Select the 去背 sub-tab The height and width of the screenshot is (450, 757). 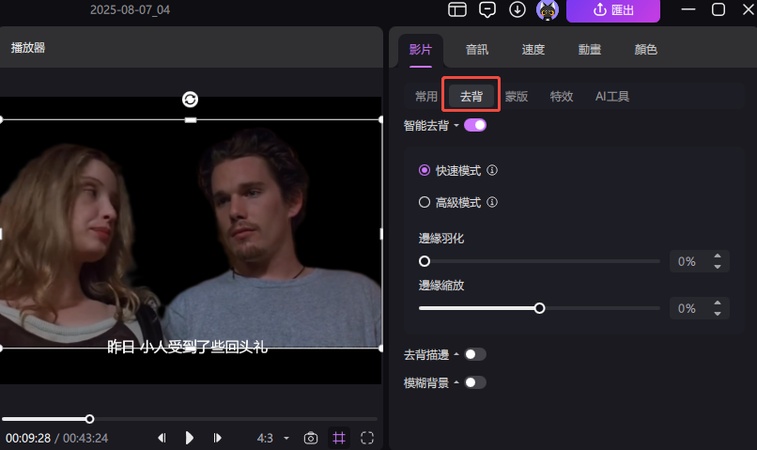coord(471,97)
